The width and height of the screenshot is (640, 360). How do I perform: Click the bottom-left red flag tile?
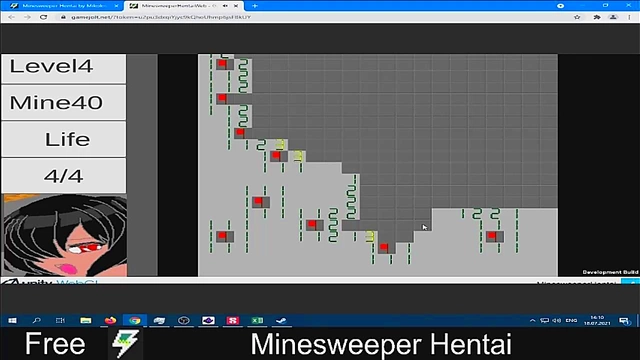(225, 236)
